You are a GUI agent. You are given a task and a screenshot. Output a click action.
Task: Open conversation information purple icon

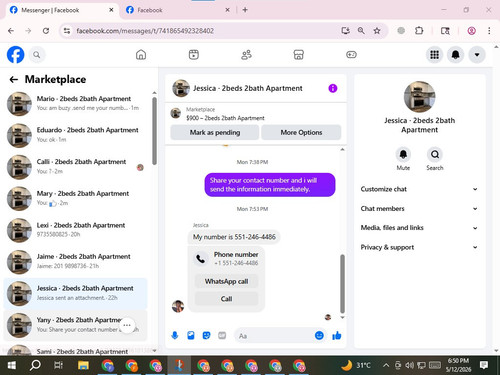(333, 88)
